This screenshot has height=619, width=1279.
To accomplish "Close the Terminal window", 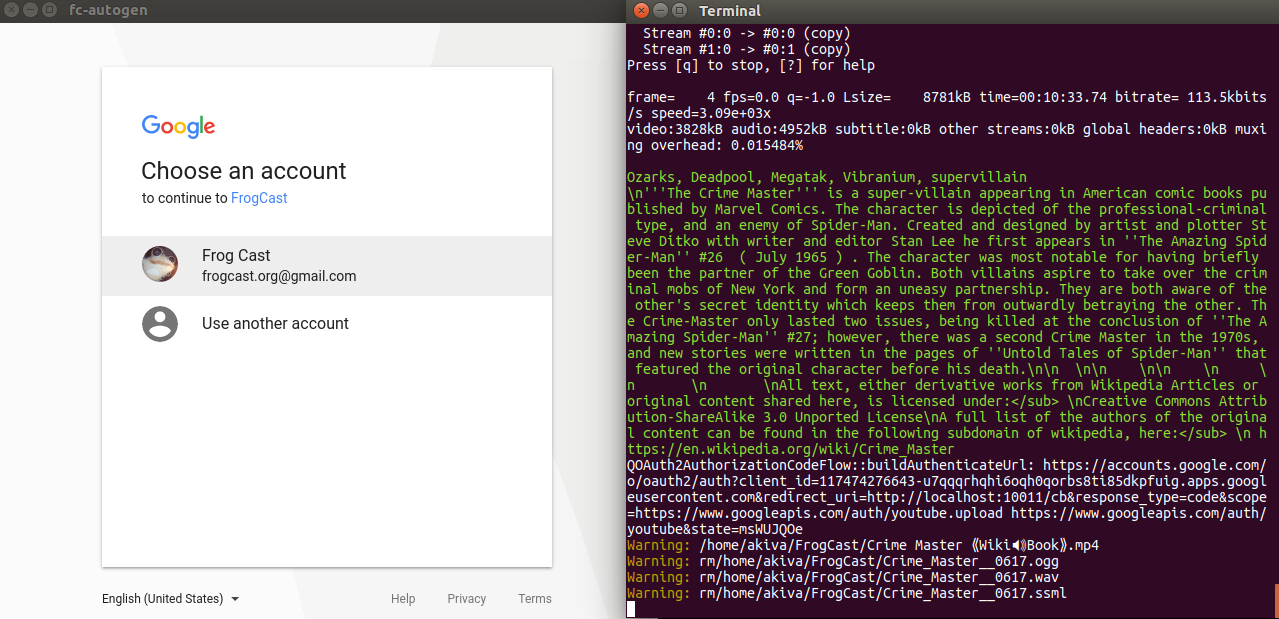I will pos(642,11).
